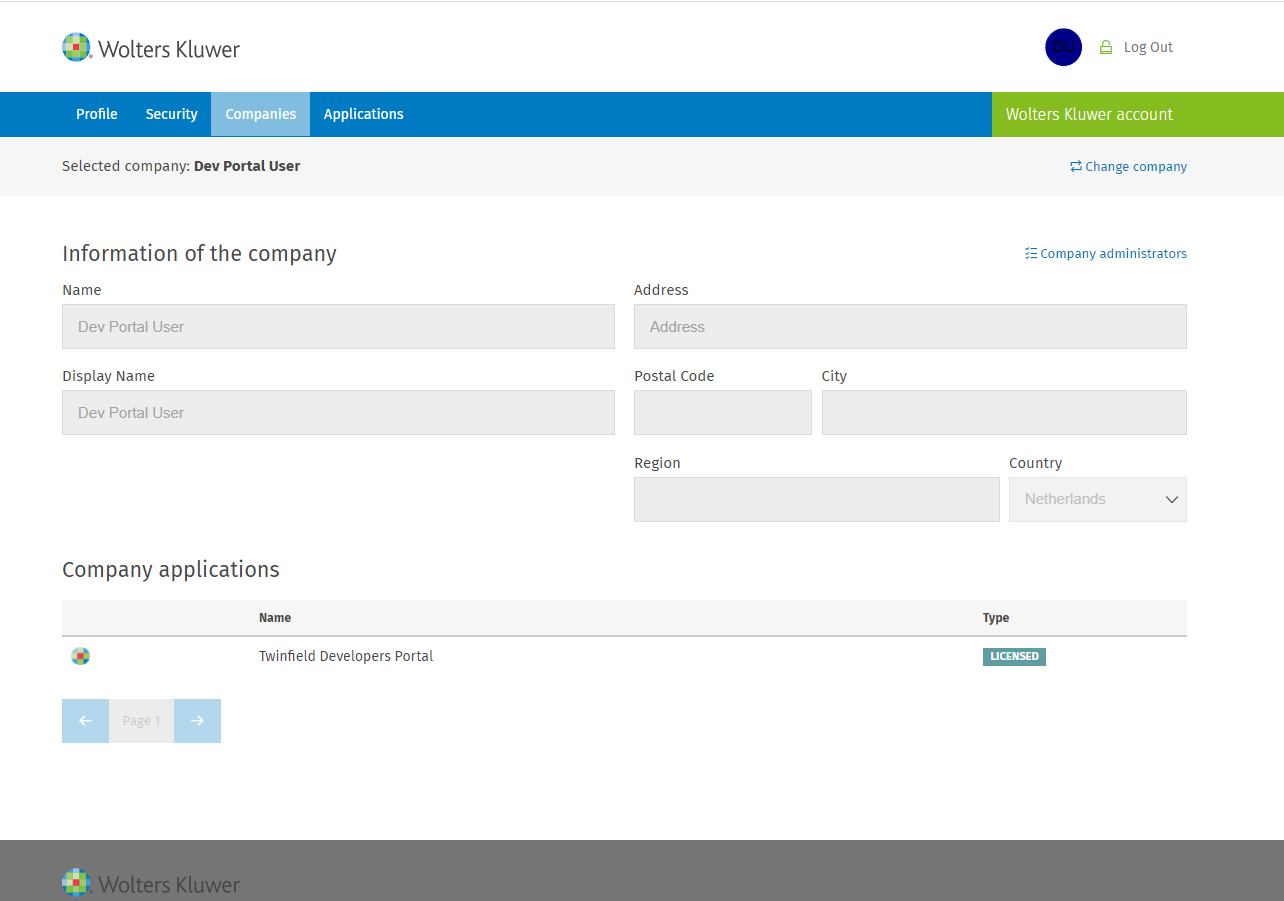This screenshot has width=1284, height=901.
Task: Click the Type column header
Action: [x=996, y=618]
